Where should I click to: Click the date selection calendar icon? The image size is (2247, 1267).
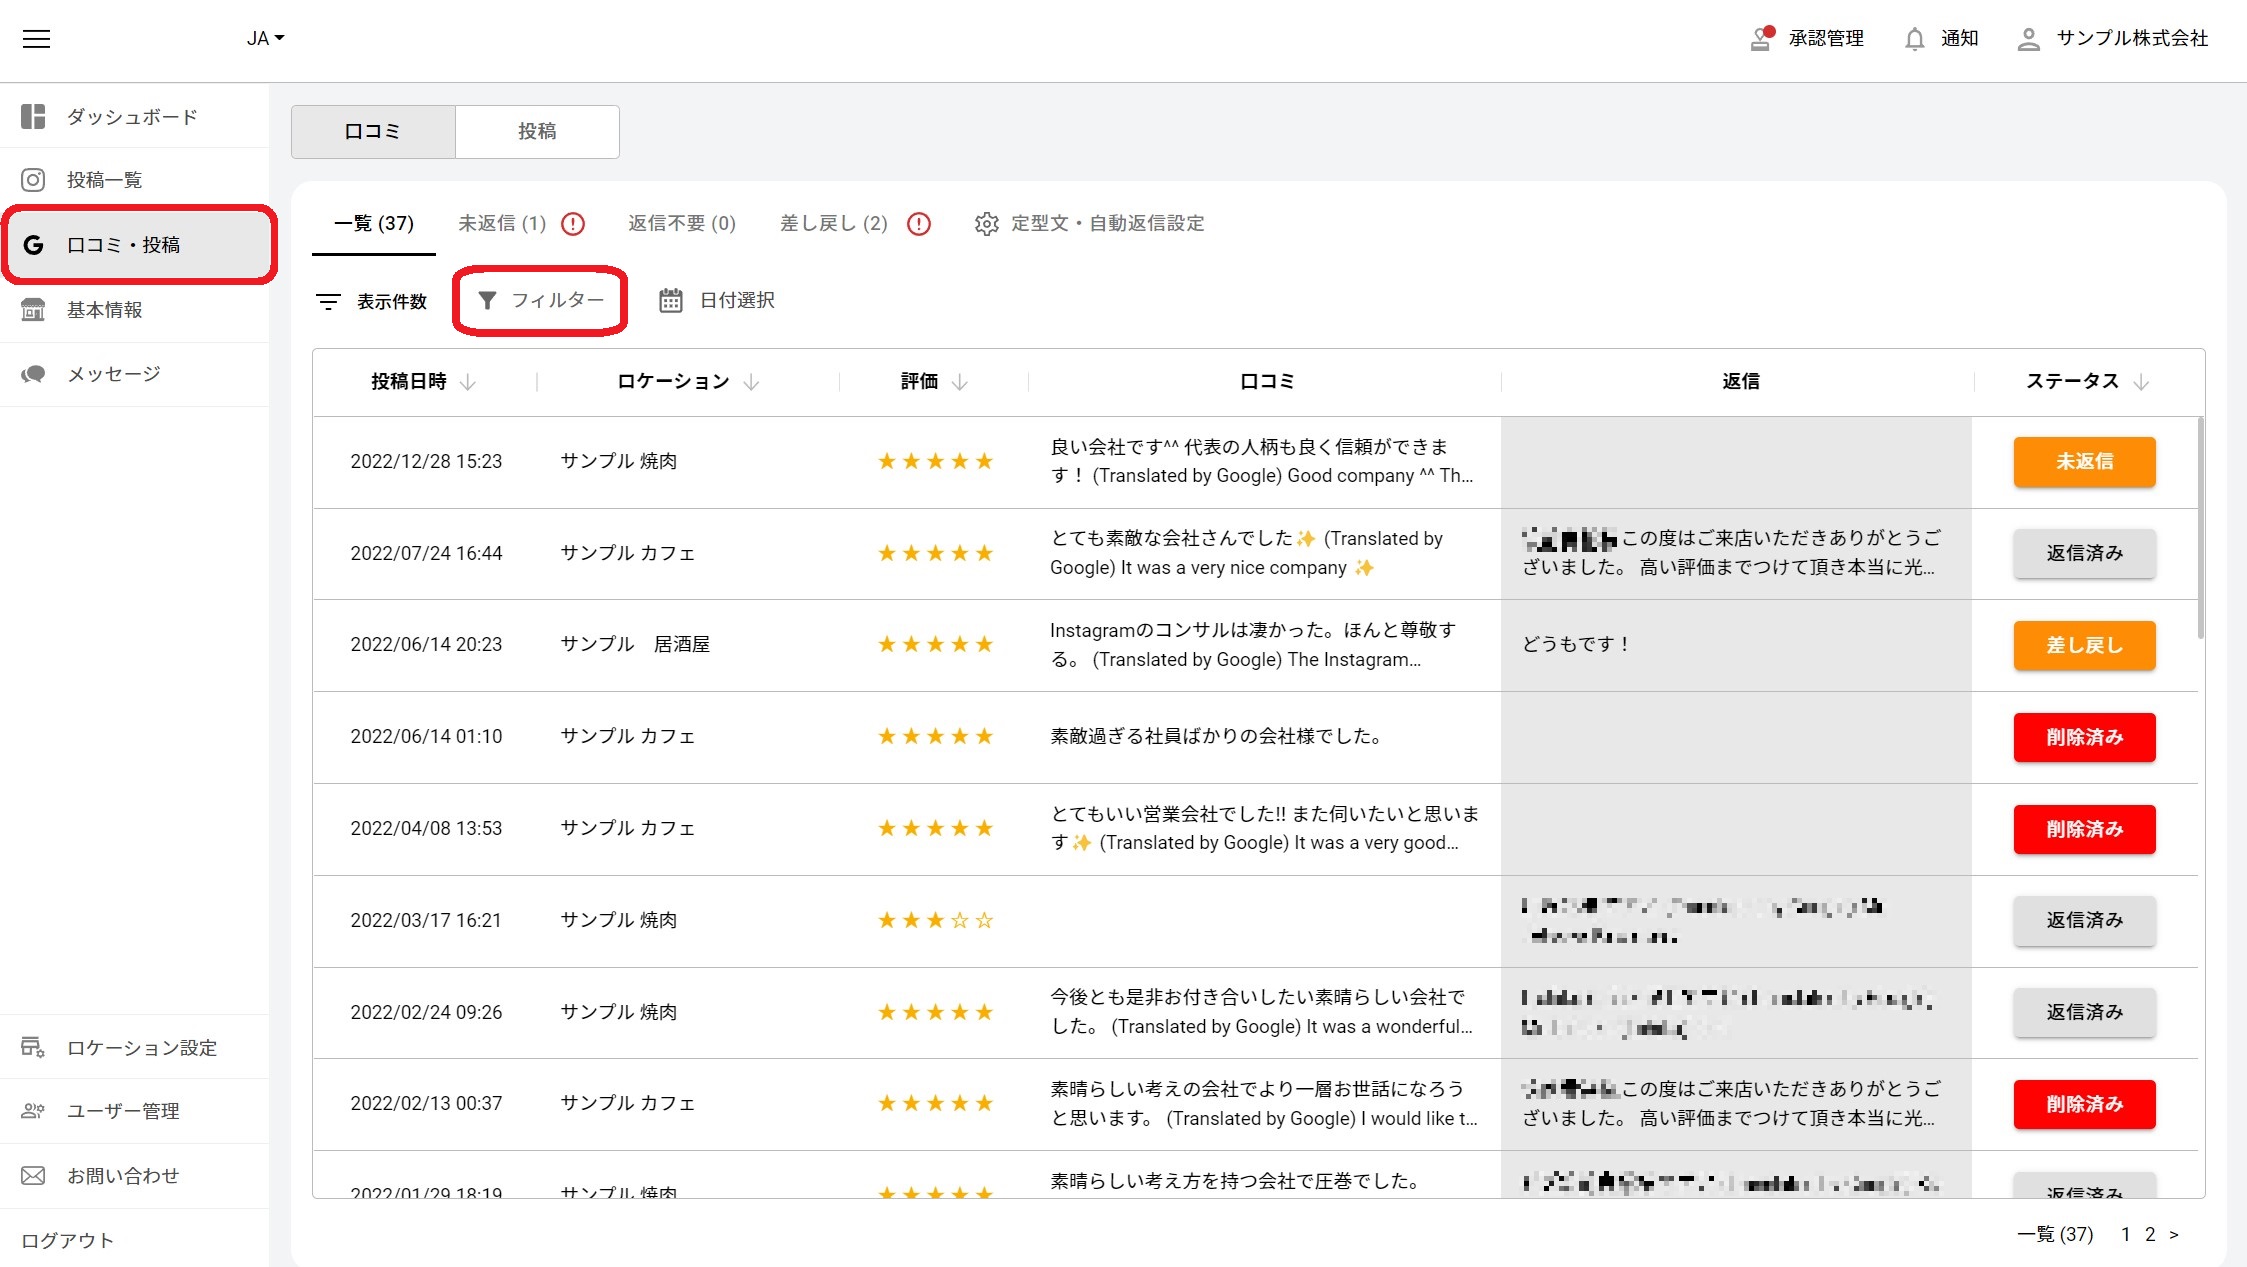[670, 301]
